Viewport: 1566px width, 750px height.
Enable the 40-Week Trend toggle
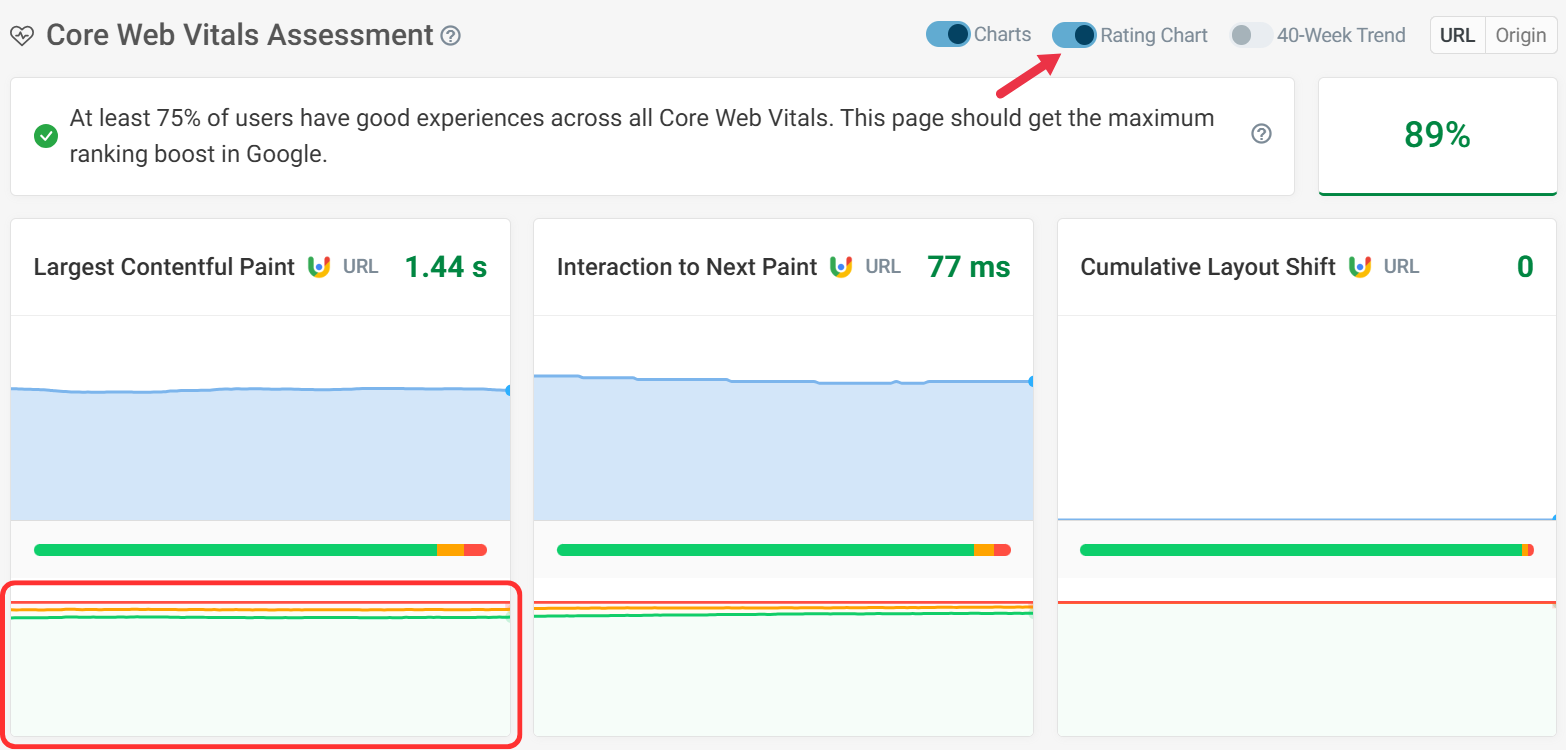click(1251, 35)
